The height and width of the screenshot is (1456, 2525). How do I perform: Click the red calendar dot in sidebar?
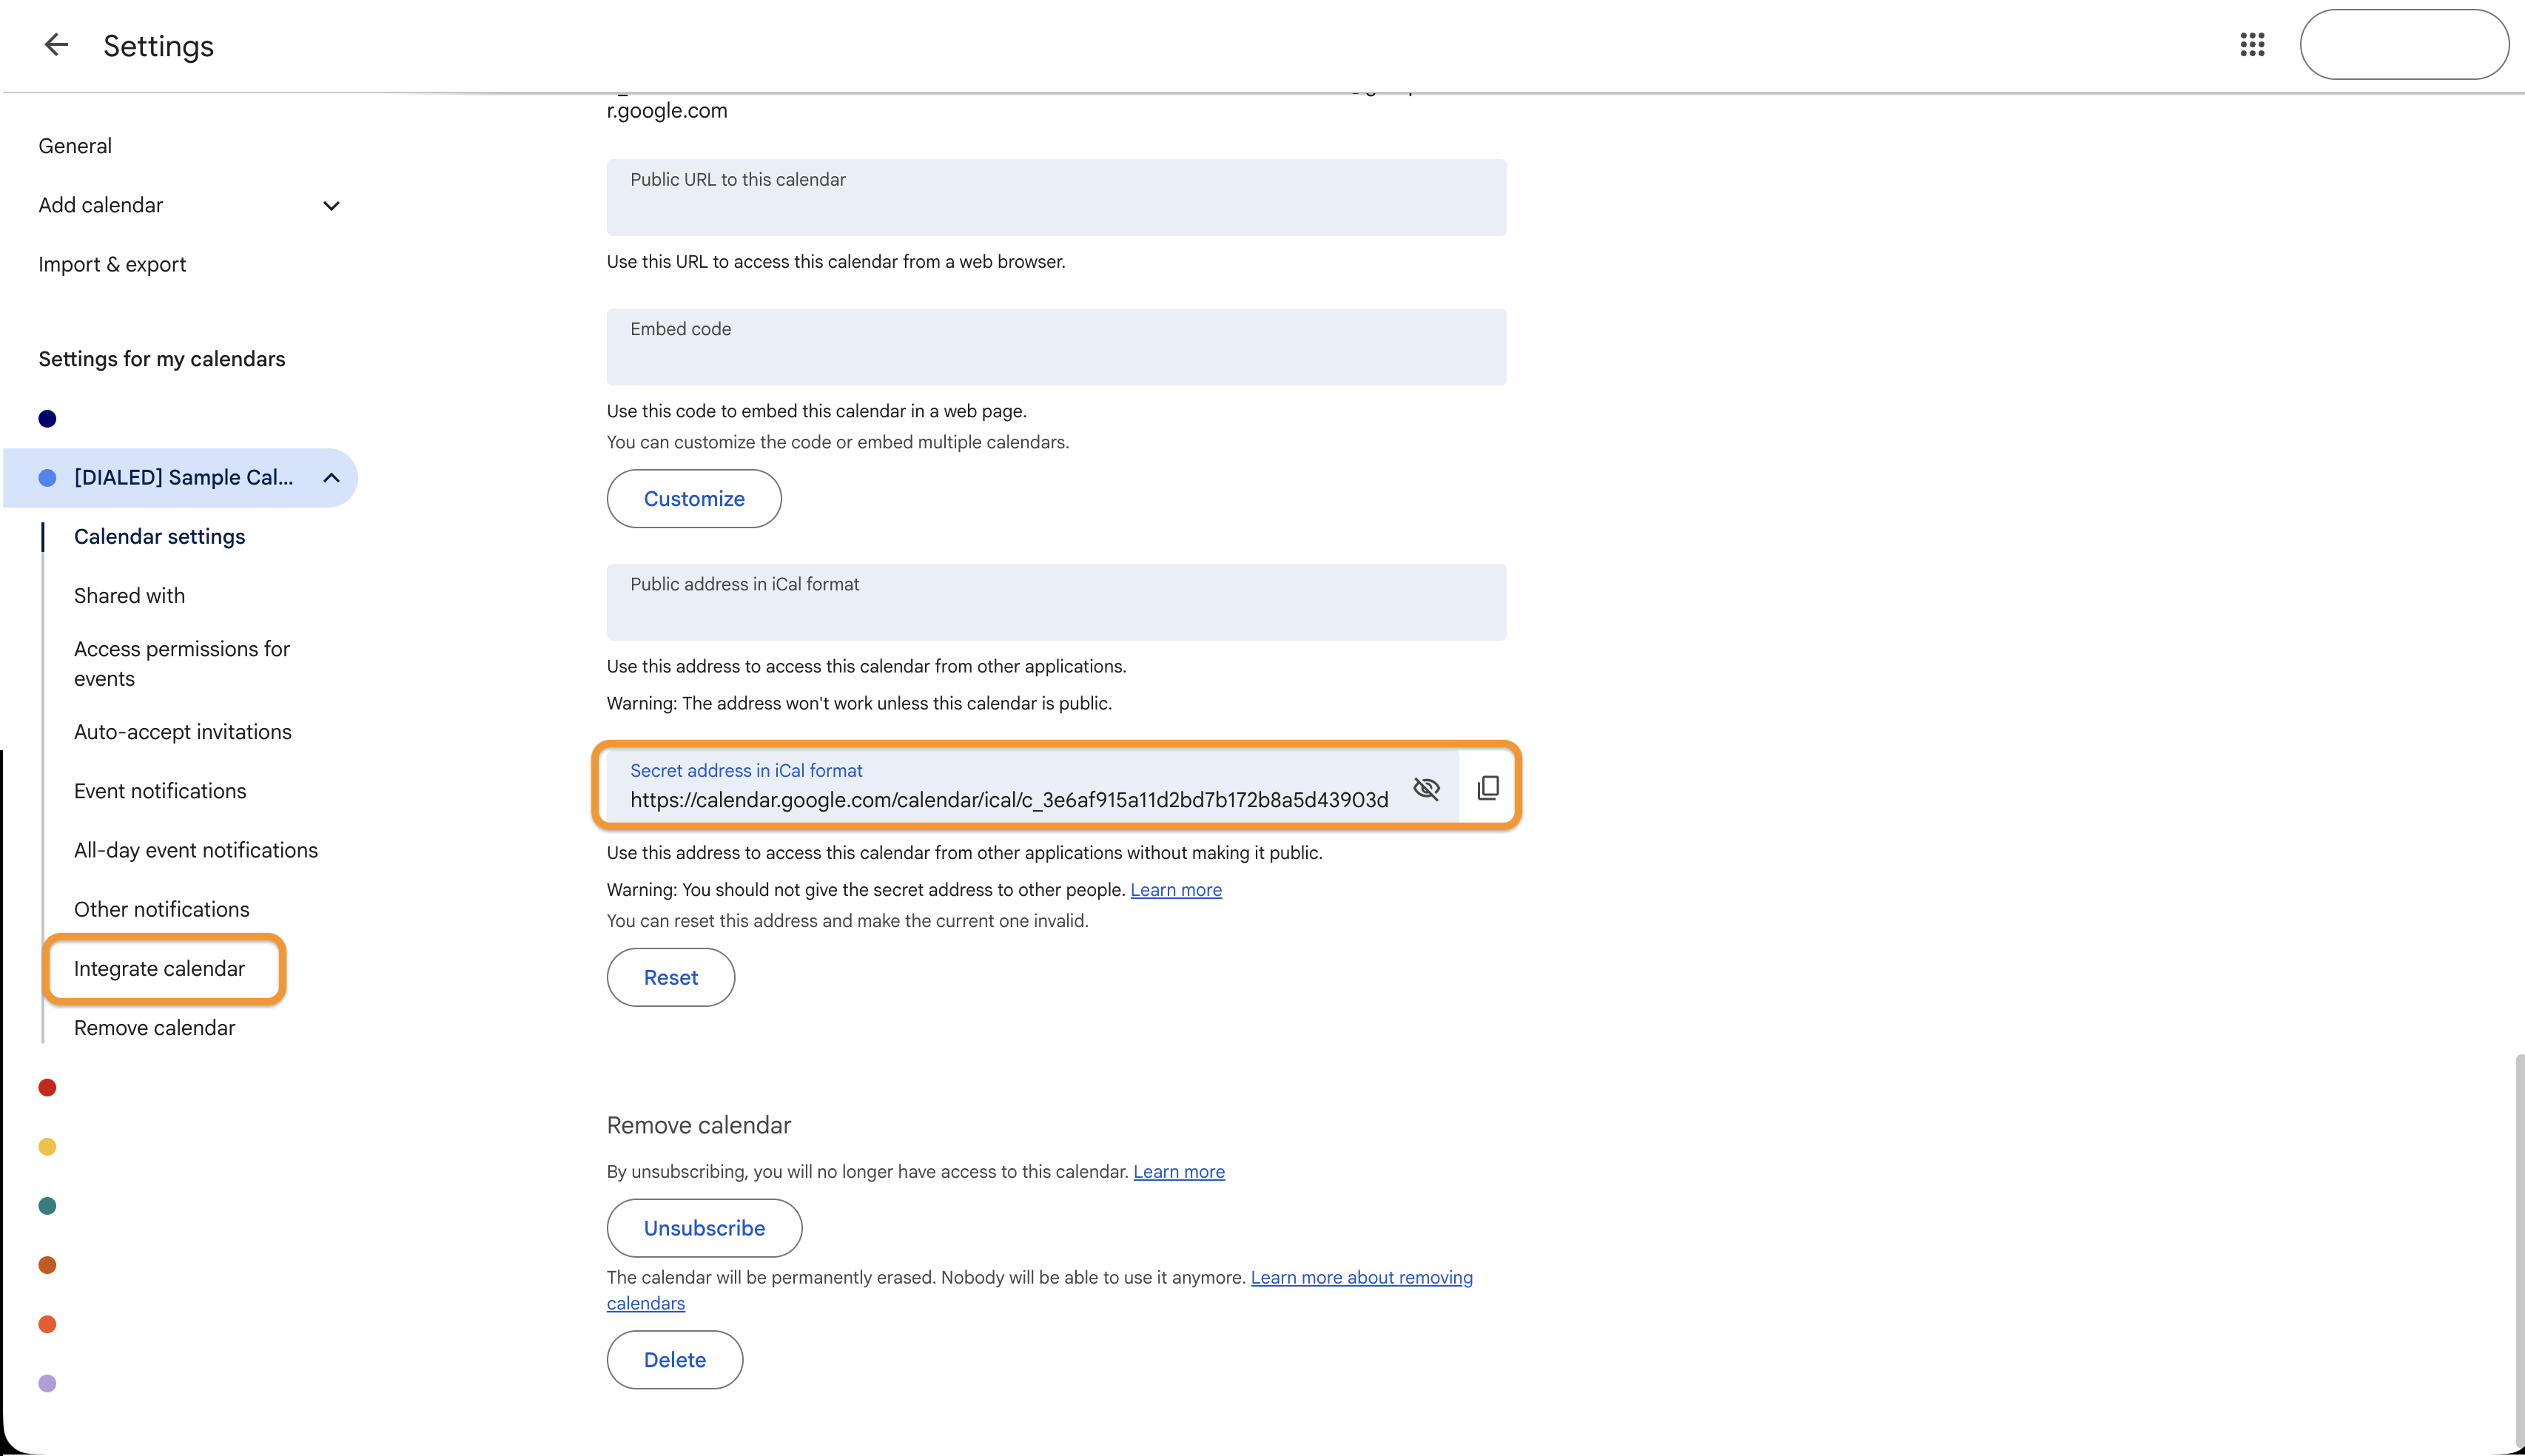click(x=47, y=1087)
